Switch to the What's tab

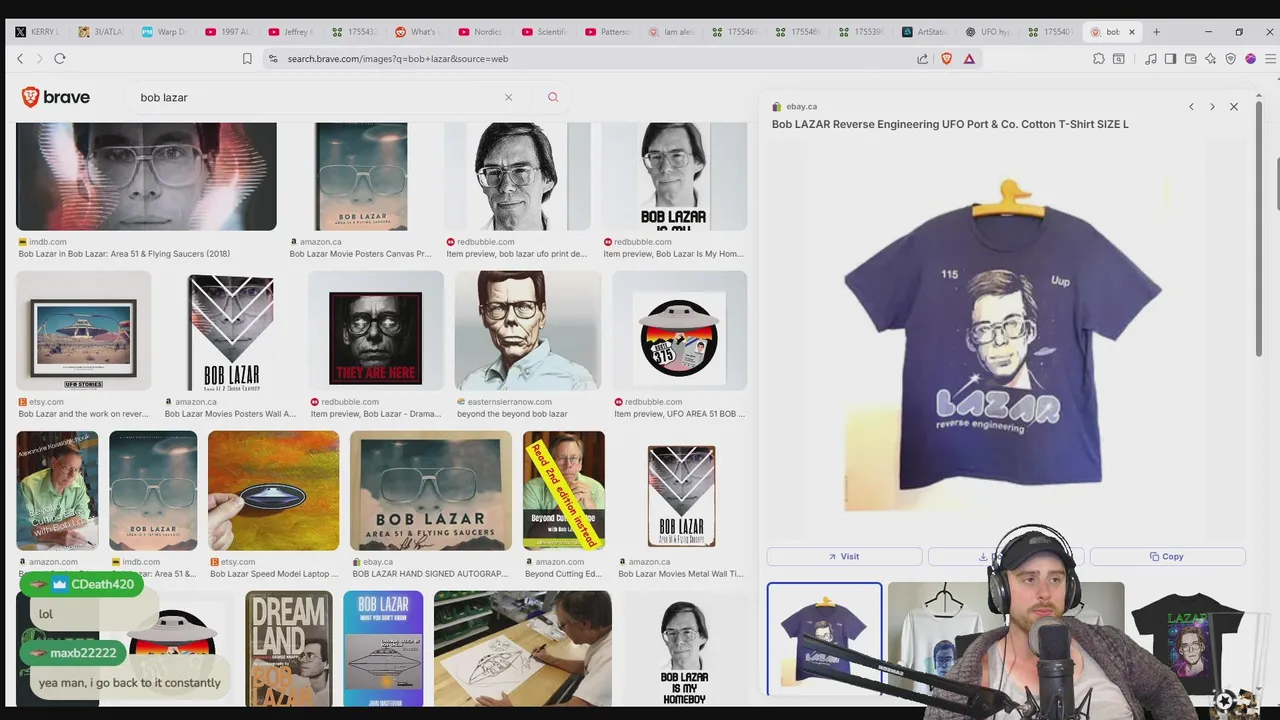click(x=417, y=32)
